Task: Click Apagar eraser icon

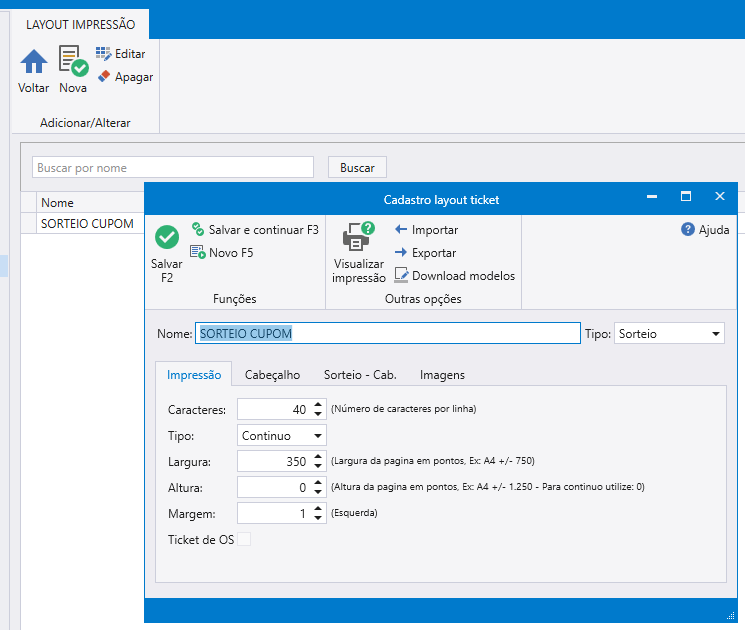Action: point(104,77)
